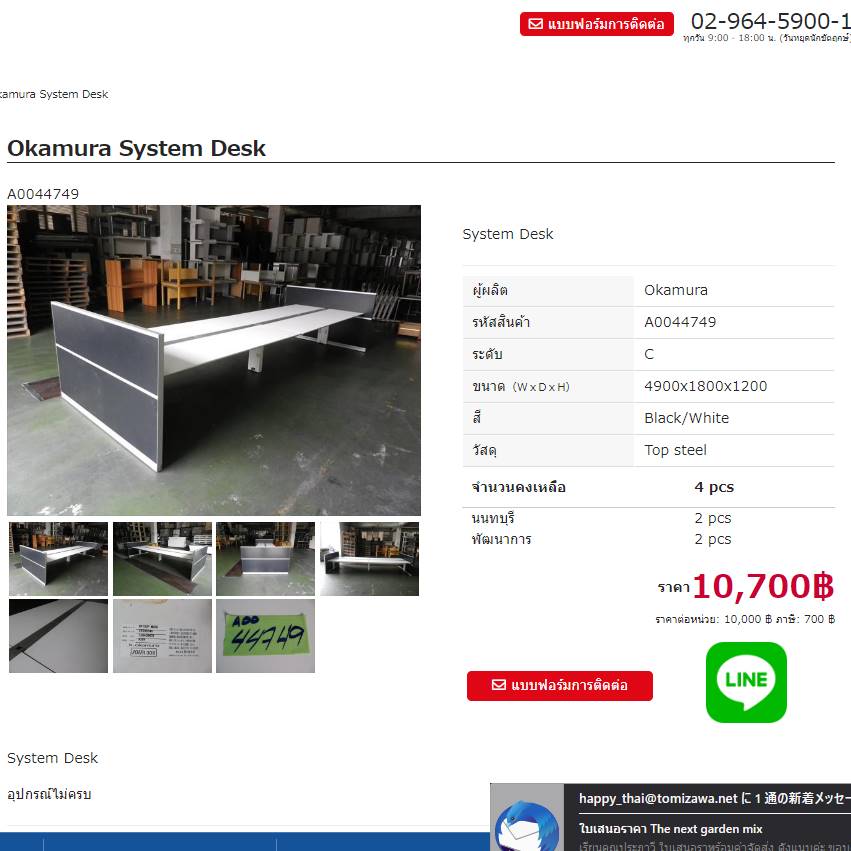Click the นนทบุรี branch stock row
The height and width of the screenshot is (851, 851).
(649, 518)
